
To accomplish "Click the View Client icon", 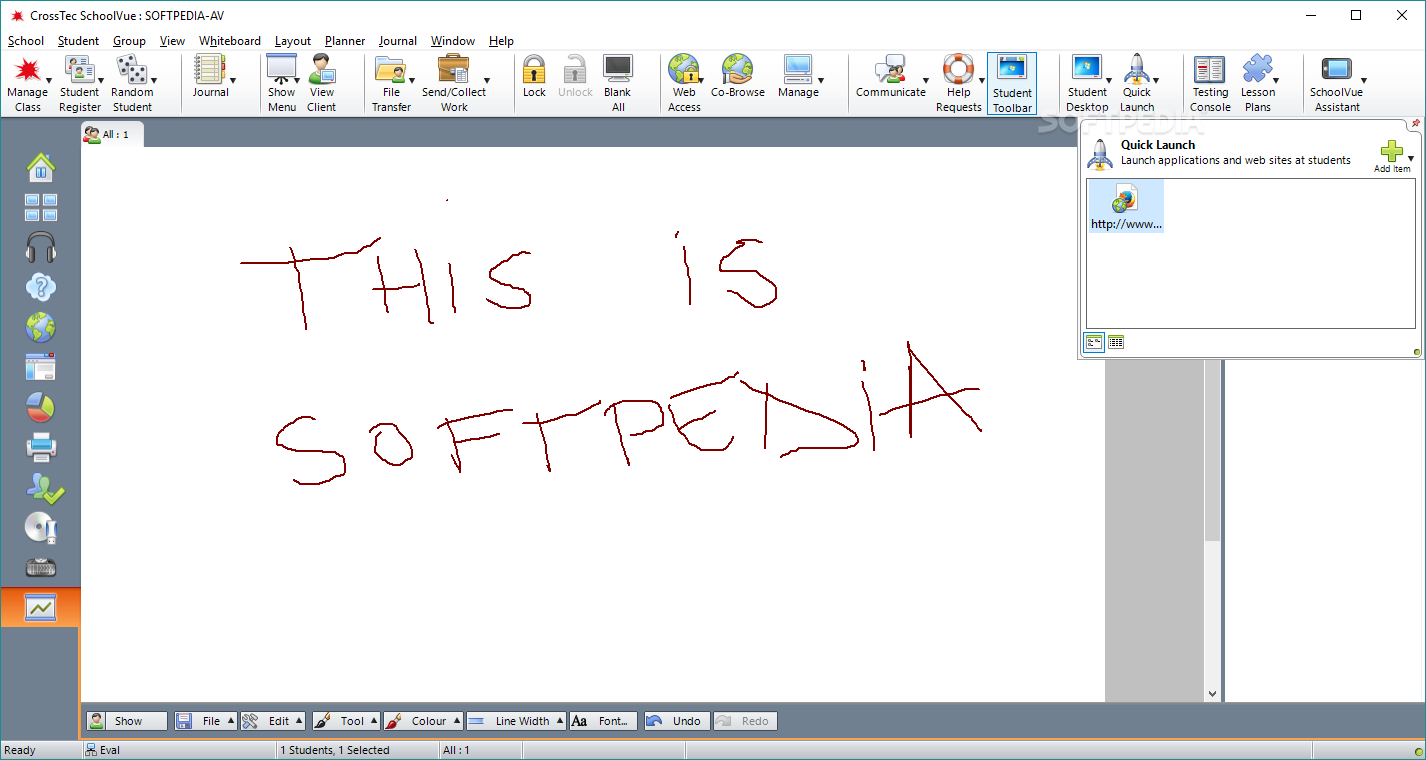I will pos(321,69).
